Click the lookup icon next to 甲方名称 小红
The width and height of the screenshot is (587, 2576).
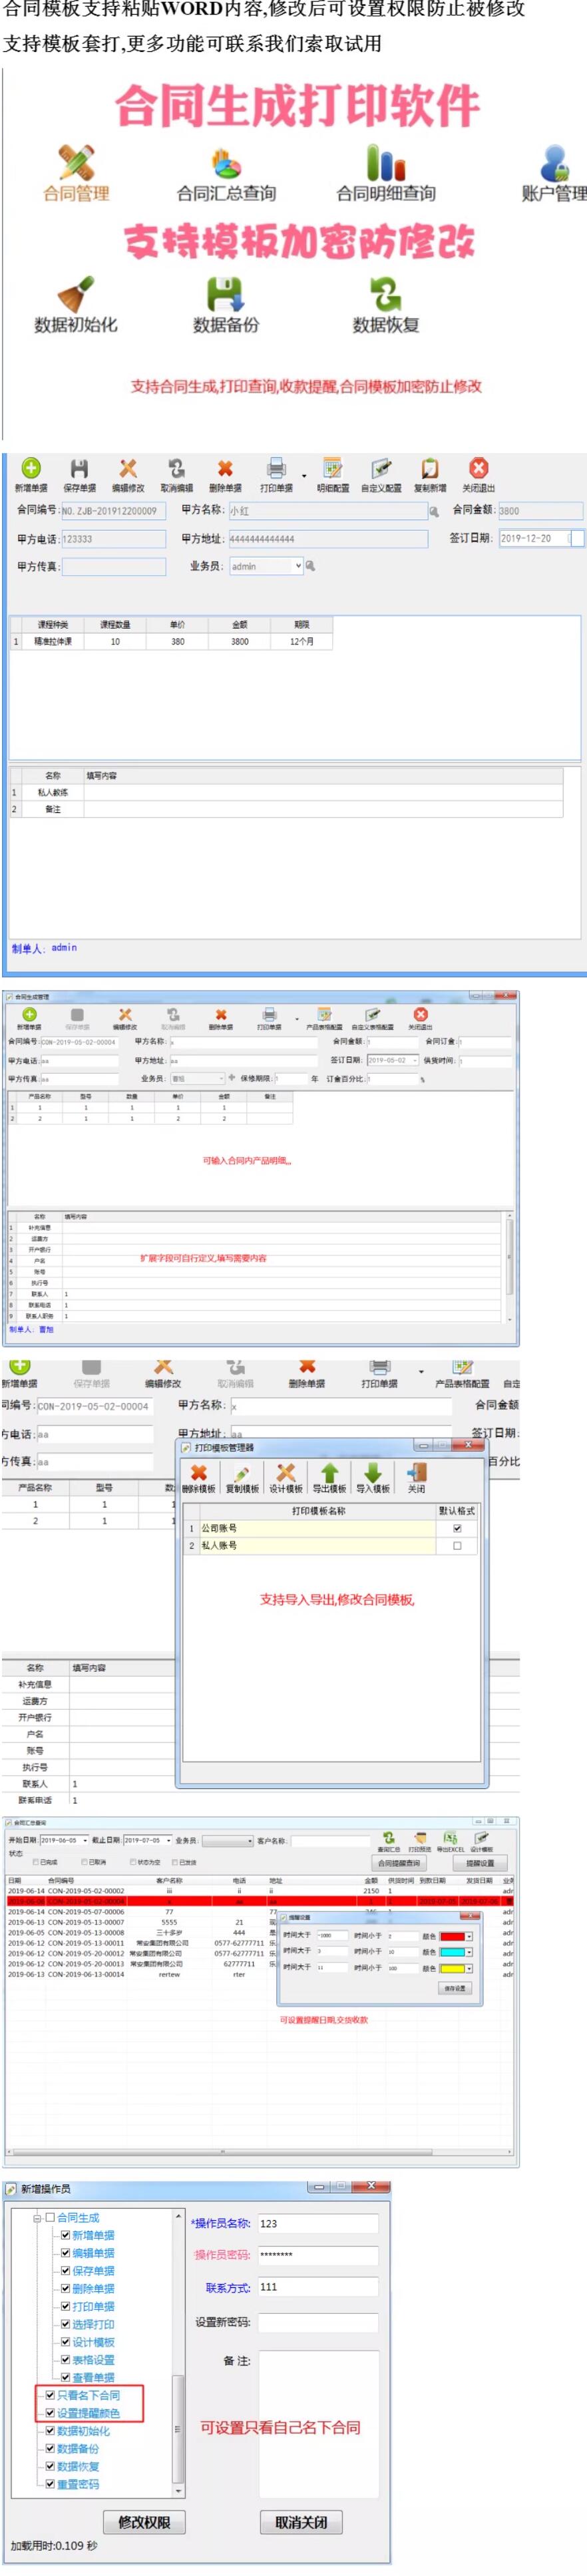pyautogui.click(x=434, y=511)
